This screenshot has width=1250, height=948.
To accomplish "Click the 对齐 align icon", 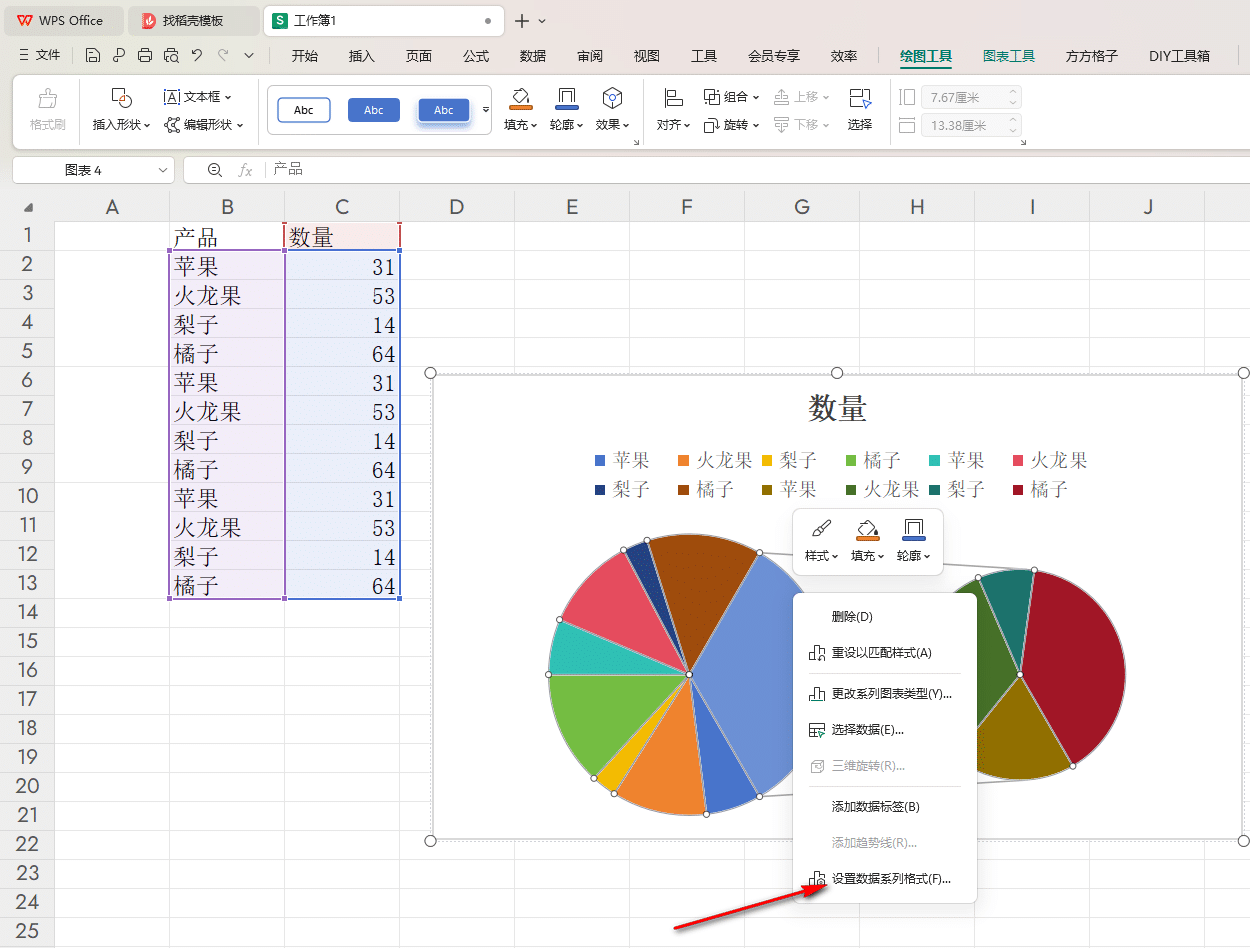I will tap(673, 98).
